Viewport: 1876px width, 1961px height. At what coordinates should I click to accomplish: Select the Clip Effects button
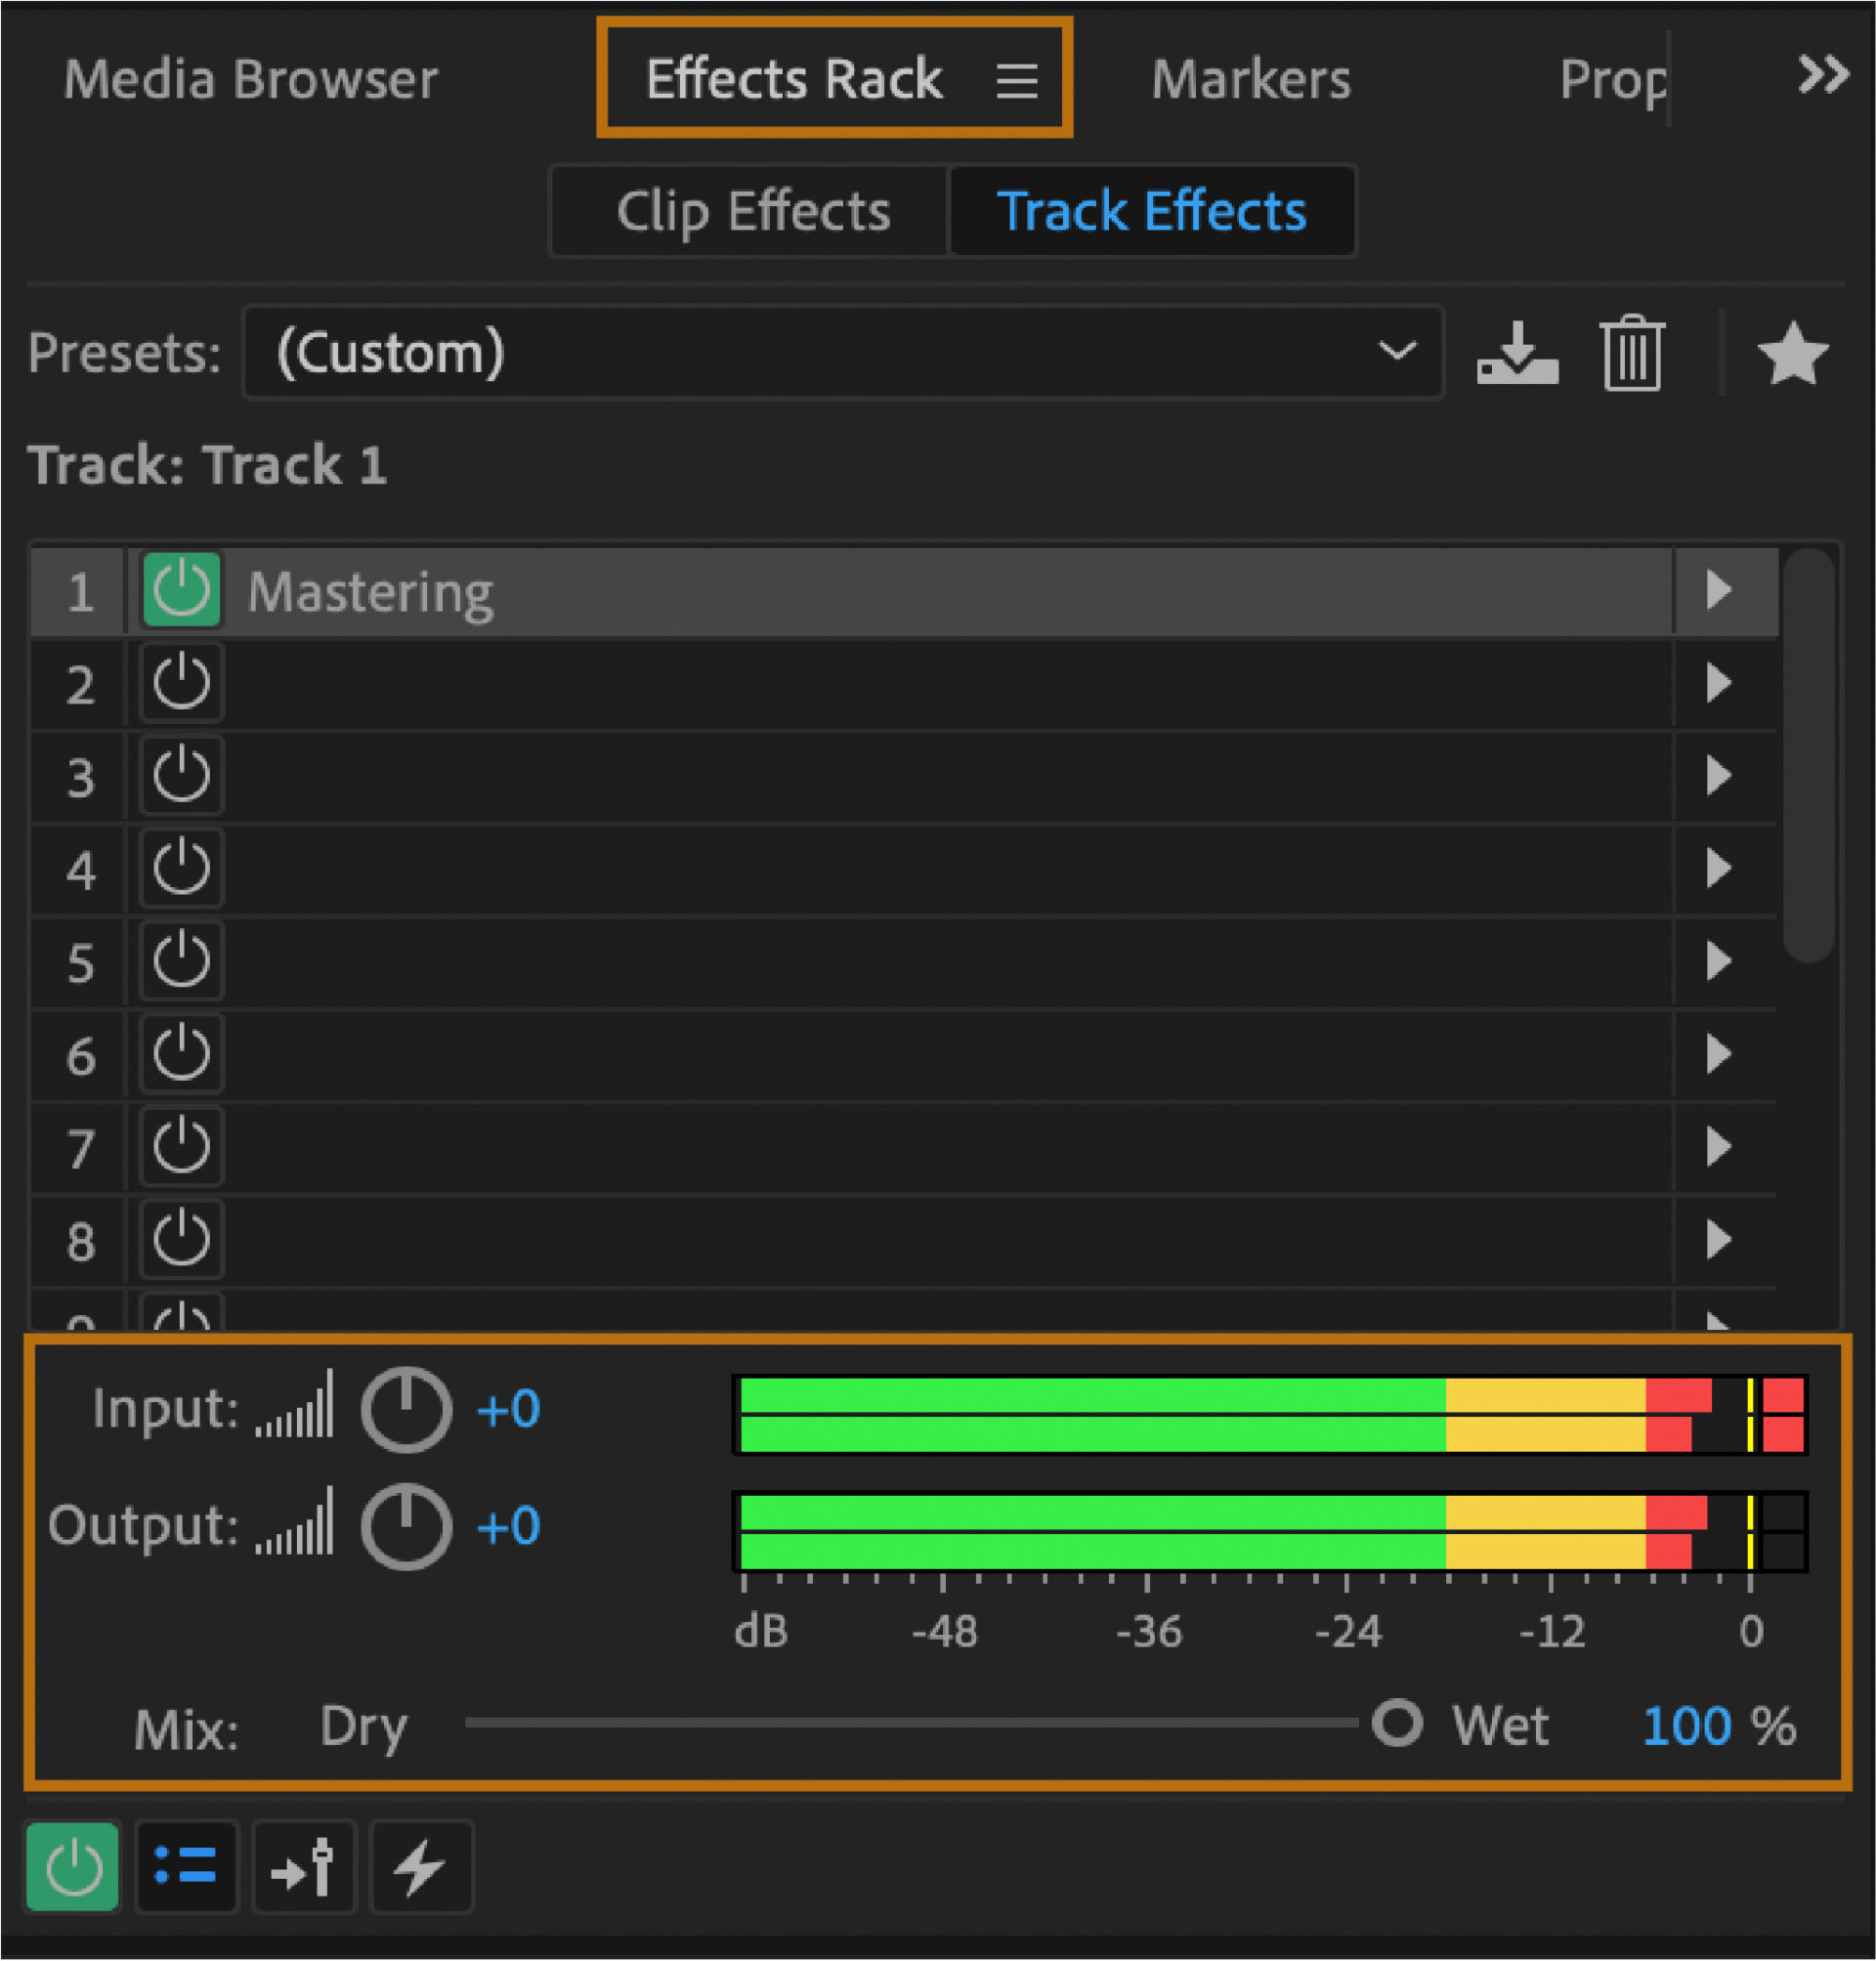(x=752, y=211)
